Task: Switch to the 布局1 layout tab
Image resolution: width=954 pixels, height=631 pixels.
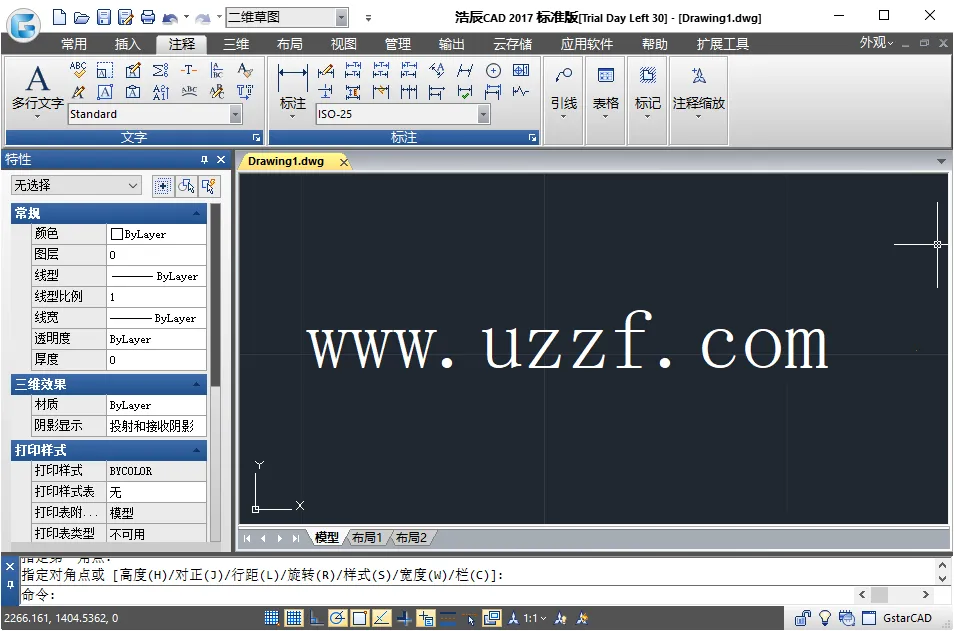Action: pyautogui.click(x=366, y=538)
